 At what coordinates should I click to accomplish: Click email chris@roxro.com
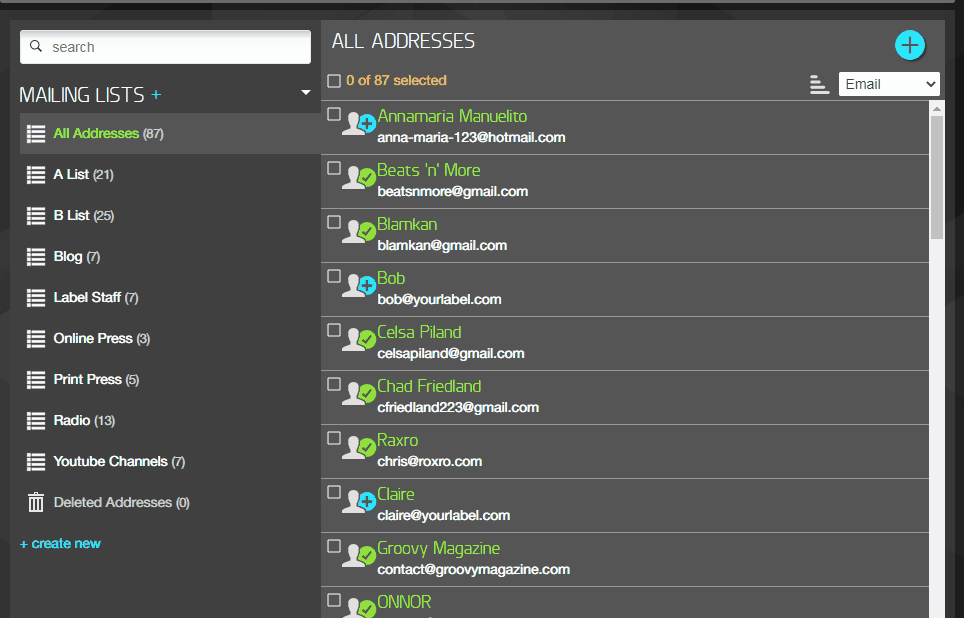(430, 461)
